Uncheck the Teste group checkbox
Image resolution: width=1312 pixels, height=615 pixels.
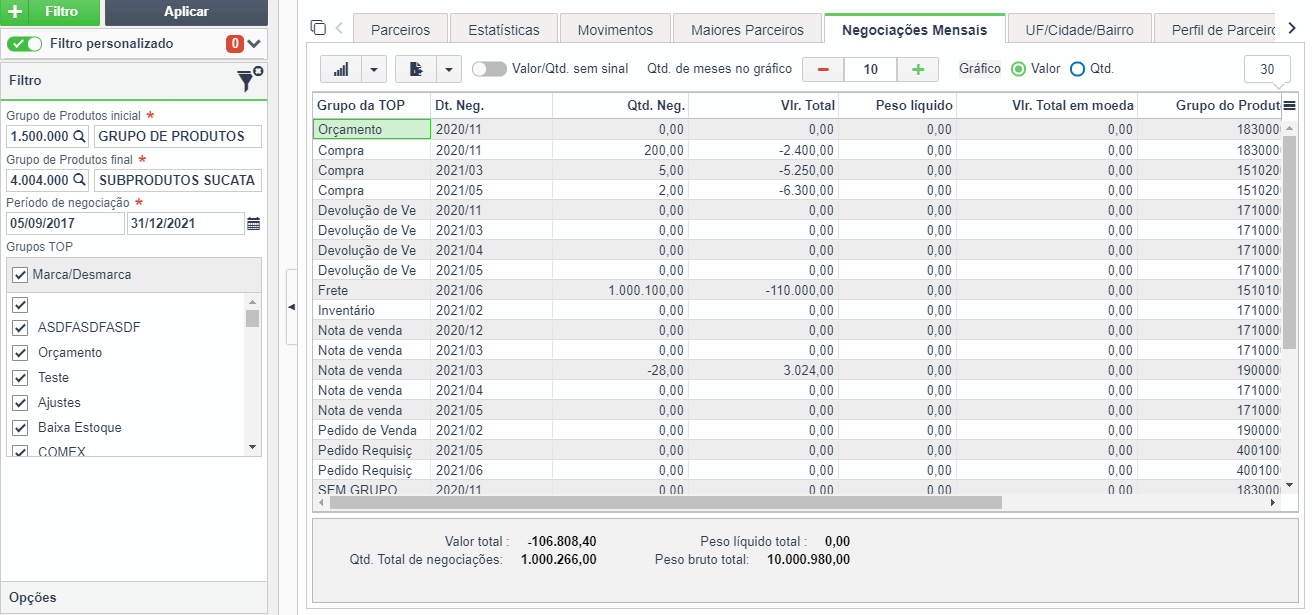tap(18, 378)
